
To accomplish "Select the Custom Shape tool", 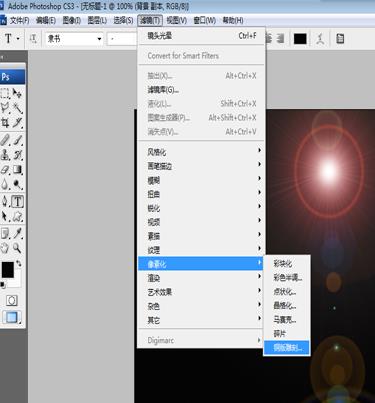I will tap(17, 216).
